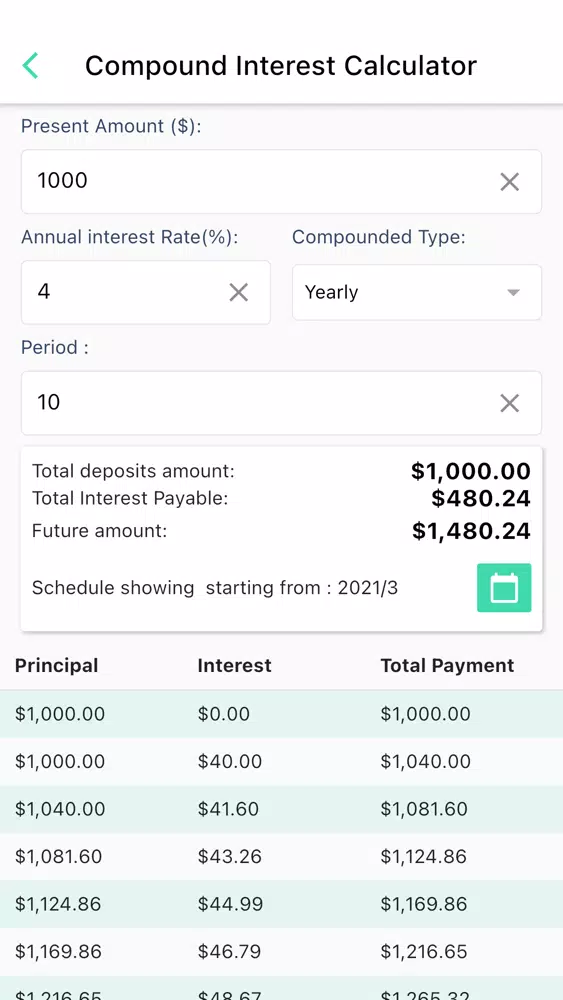Tap the $1,124.86 total payment cell
Image resolution: width=563 pixels, height=1000 pixels.
(x=423, y=856)
